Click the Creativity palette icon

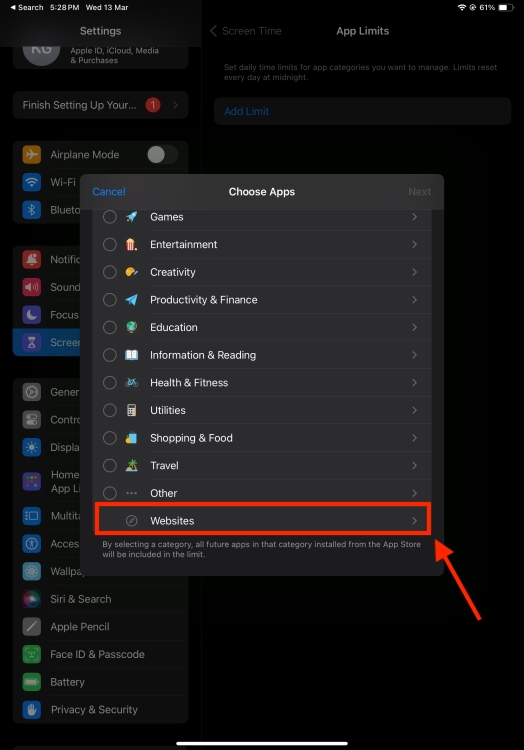point(131,272)
